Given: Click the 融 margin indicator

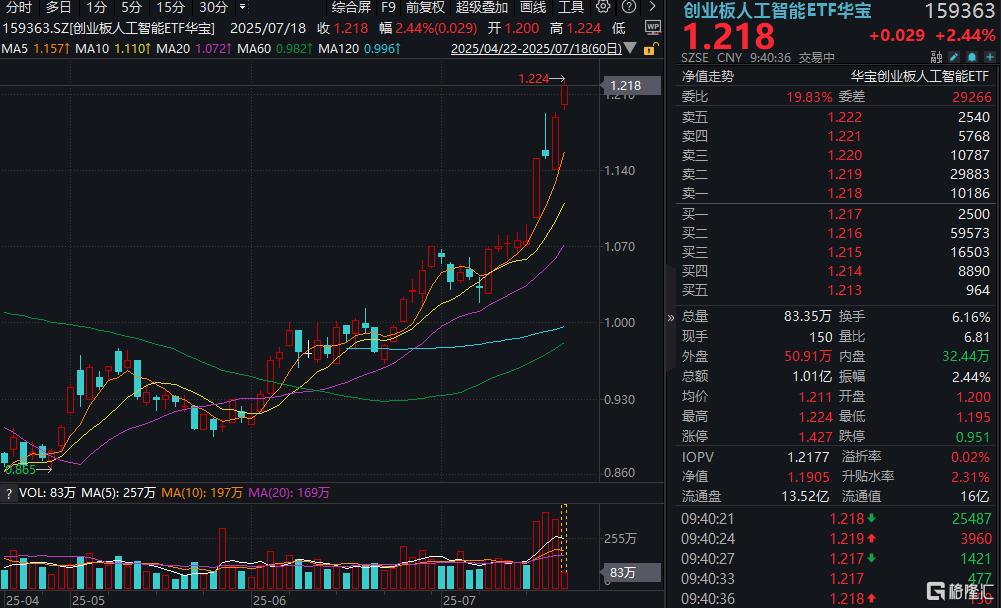Looking at the screenshot, I should [937, 57].
